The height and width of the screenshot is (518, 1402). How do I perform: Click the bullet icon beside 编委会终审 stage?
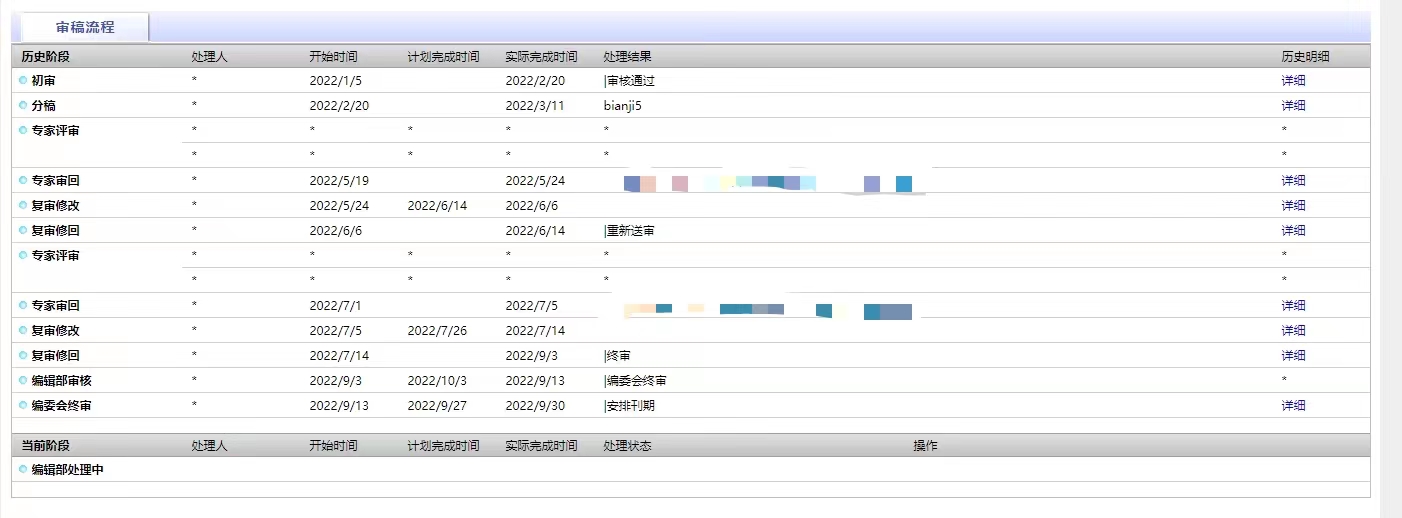pos(23,405)
